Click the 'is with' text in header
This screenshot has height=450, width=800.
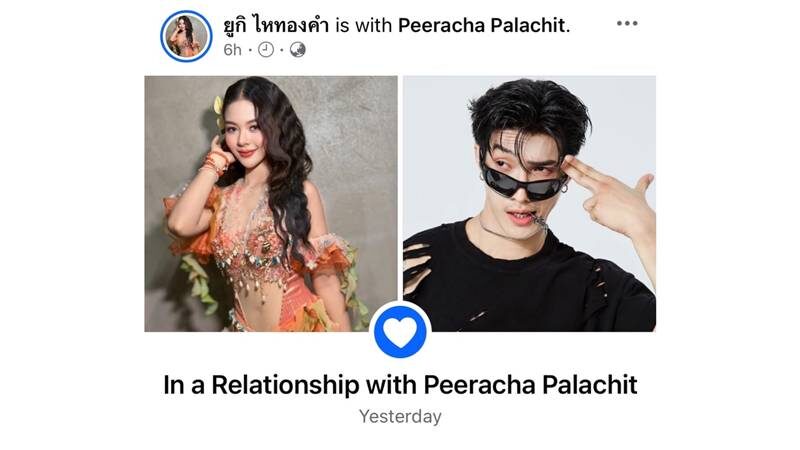pos(363,25)
